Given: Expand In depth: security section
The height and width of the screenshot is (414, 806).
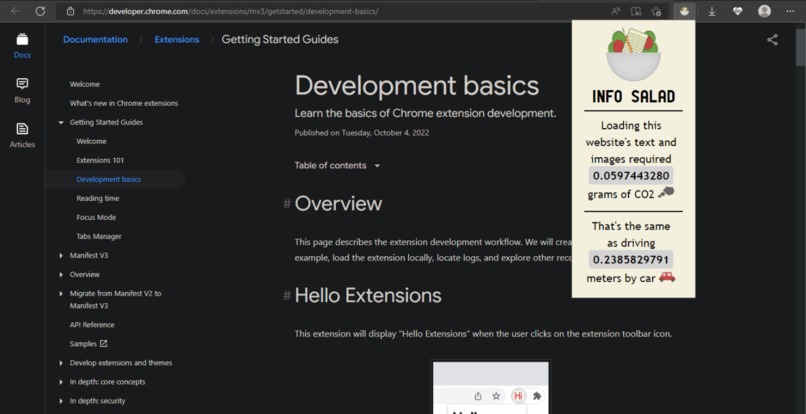Looking at the screenshot, I should [61, 401].
